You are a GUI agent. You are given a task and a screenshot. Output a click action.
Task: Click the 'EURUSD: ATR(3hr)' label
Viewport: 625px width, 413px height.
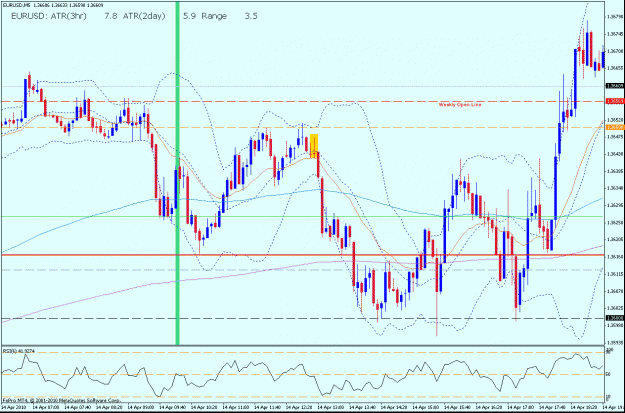[x=49, y=16]
